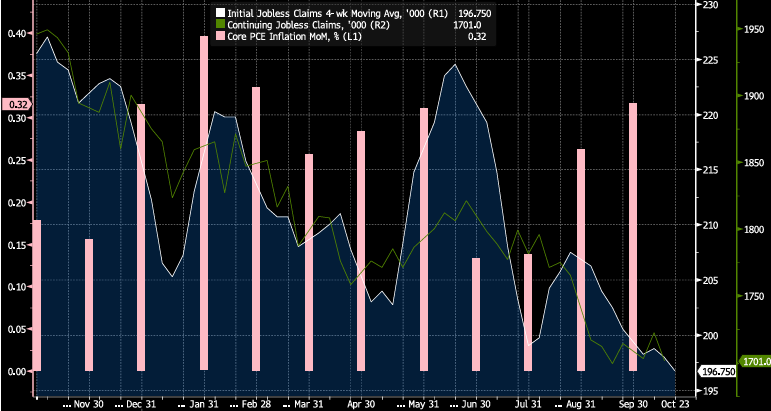Image resolution: width=771 pixels, height=411 pixels.
Task: Click the Jan 31 date label
Action: (x=204, y=404)
